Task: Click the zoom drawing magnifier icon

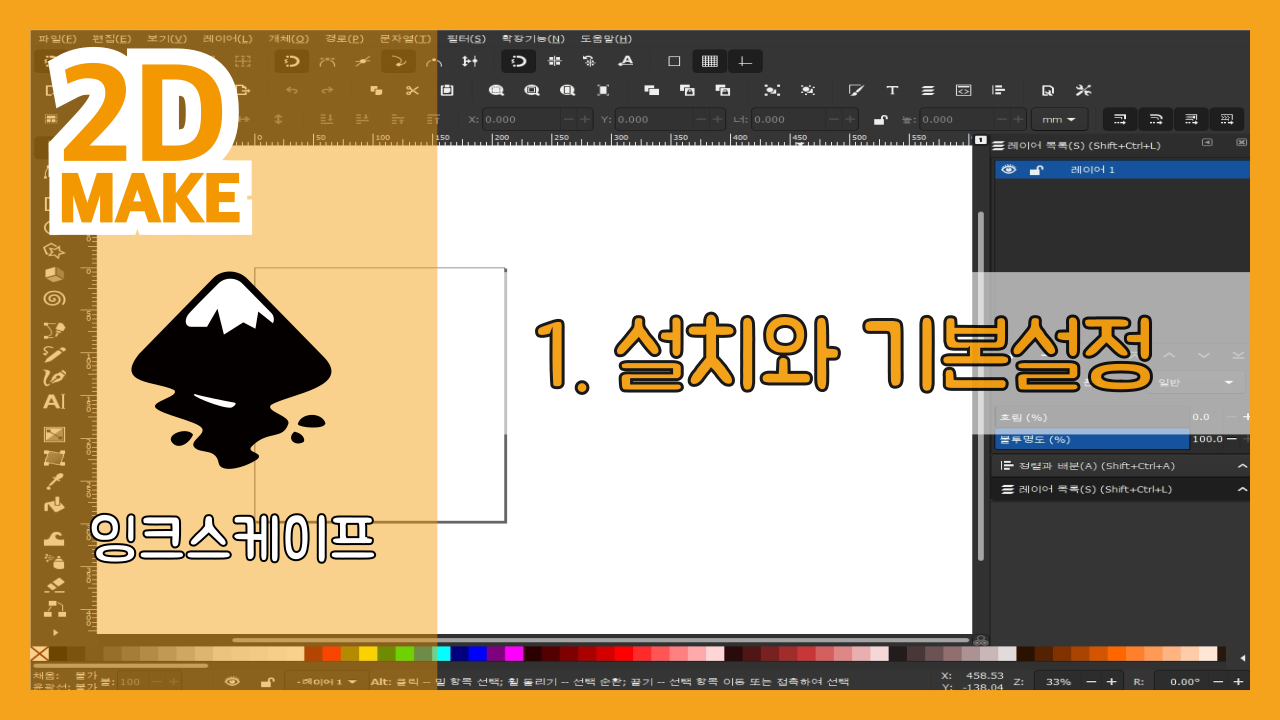Action: pos(532,90)
